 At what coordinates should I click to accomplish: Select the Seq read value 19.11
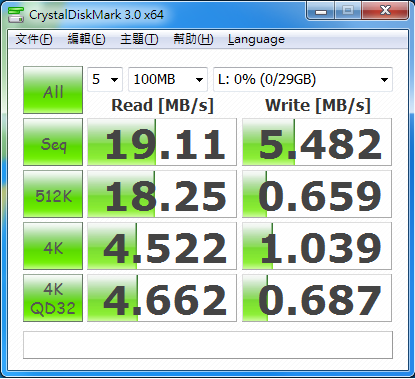162,142
